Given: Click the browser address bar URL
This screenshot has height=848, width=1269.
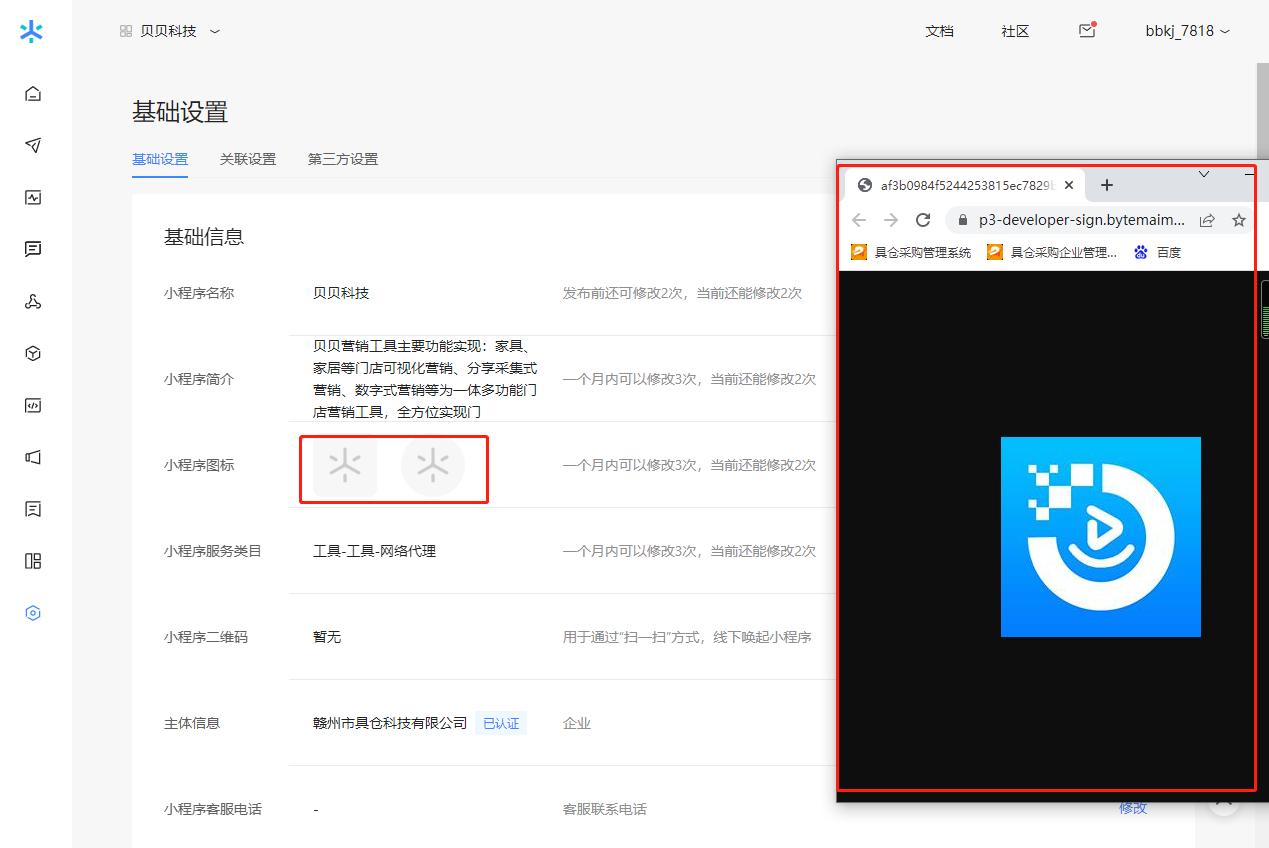Looking at the screenshot, I should pyautogui.click(x=1080, y=220).
